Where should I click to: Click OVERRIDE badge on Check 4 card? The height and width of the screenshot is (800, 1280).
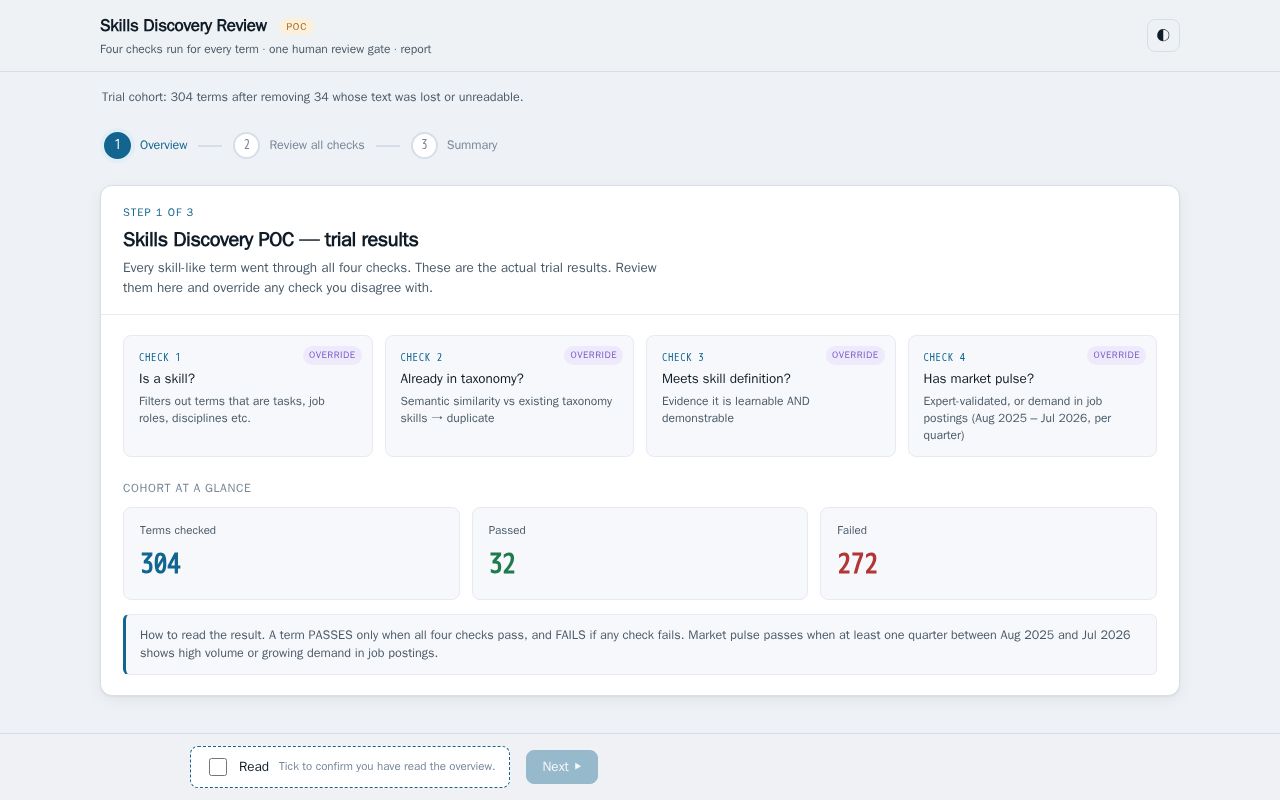point(1116,355)
